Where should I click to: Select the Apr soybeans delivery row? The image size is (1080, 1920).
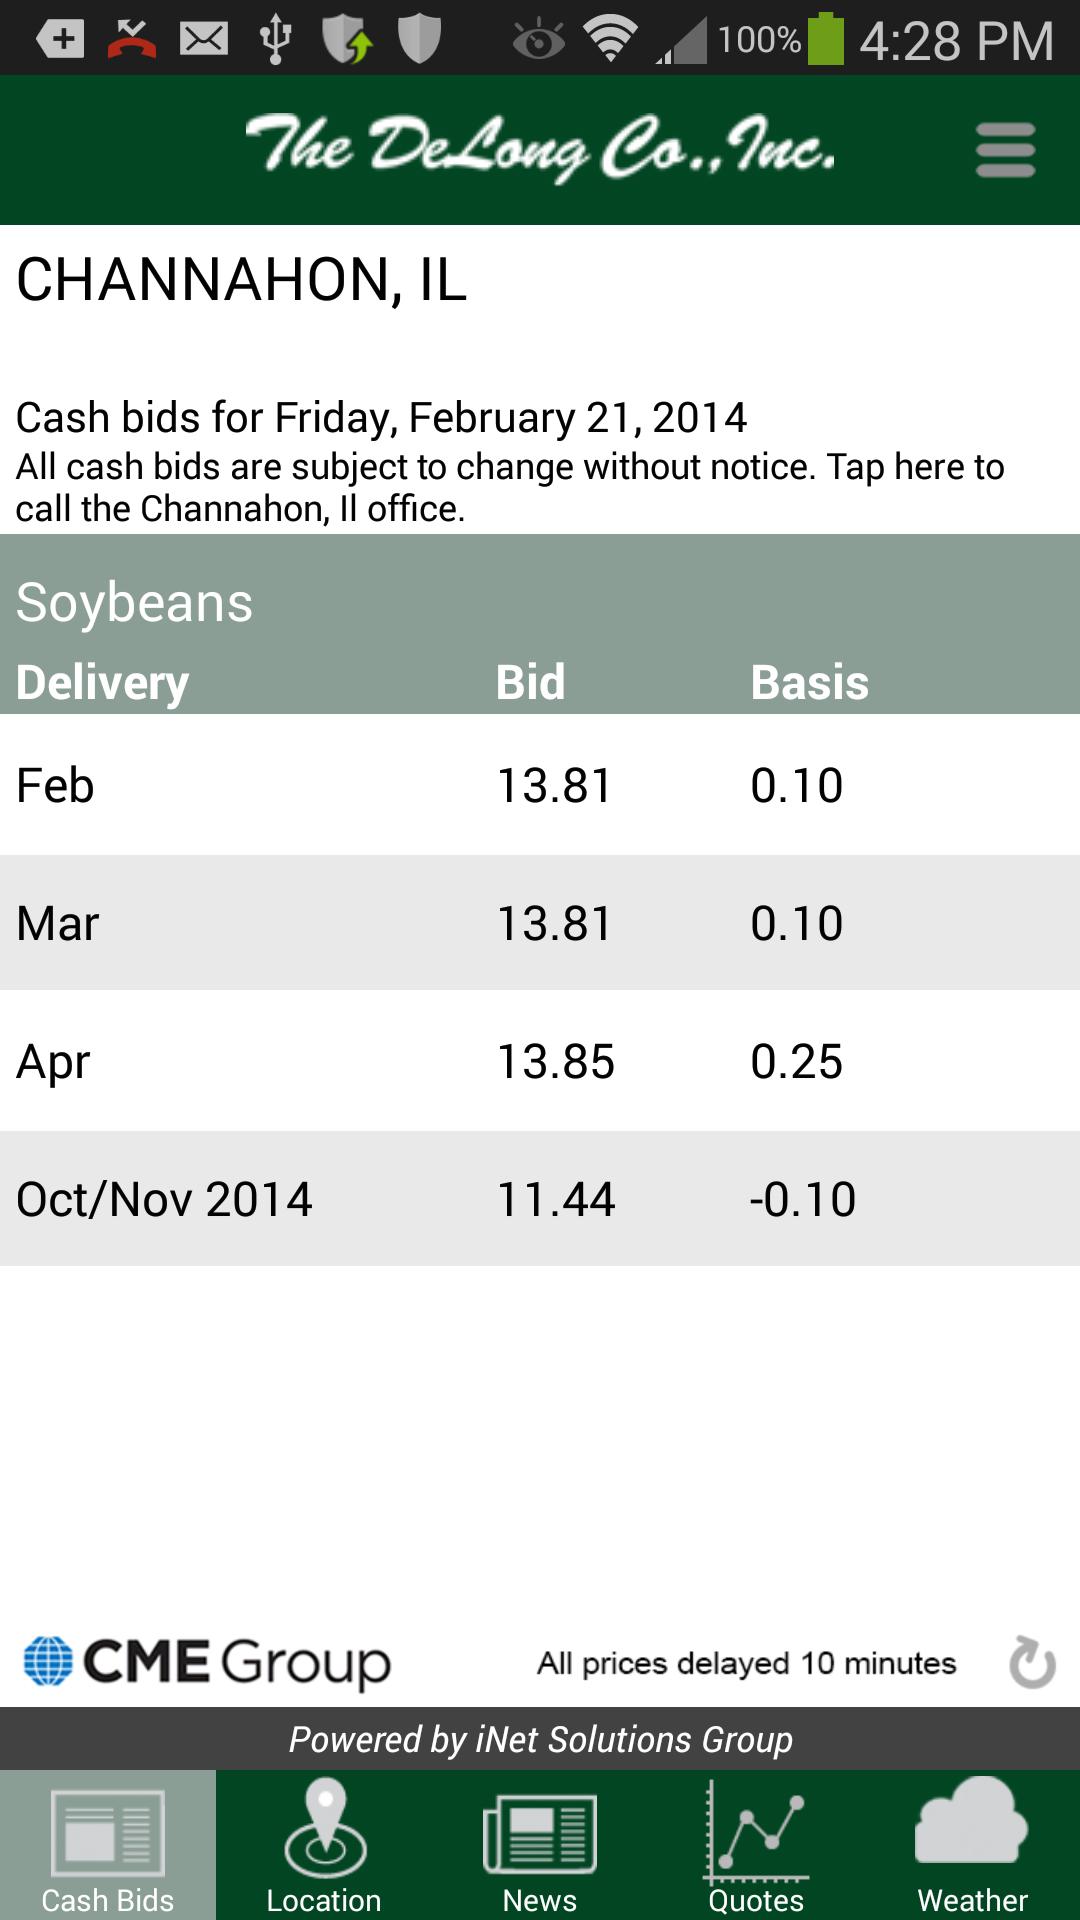coord(540,1061)
